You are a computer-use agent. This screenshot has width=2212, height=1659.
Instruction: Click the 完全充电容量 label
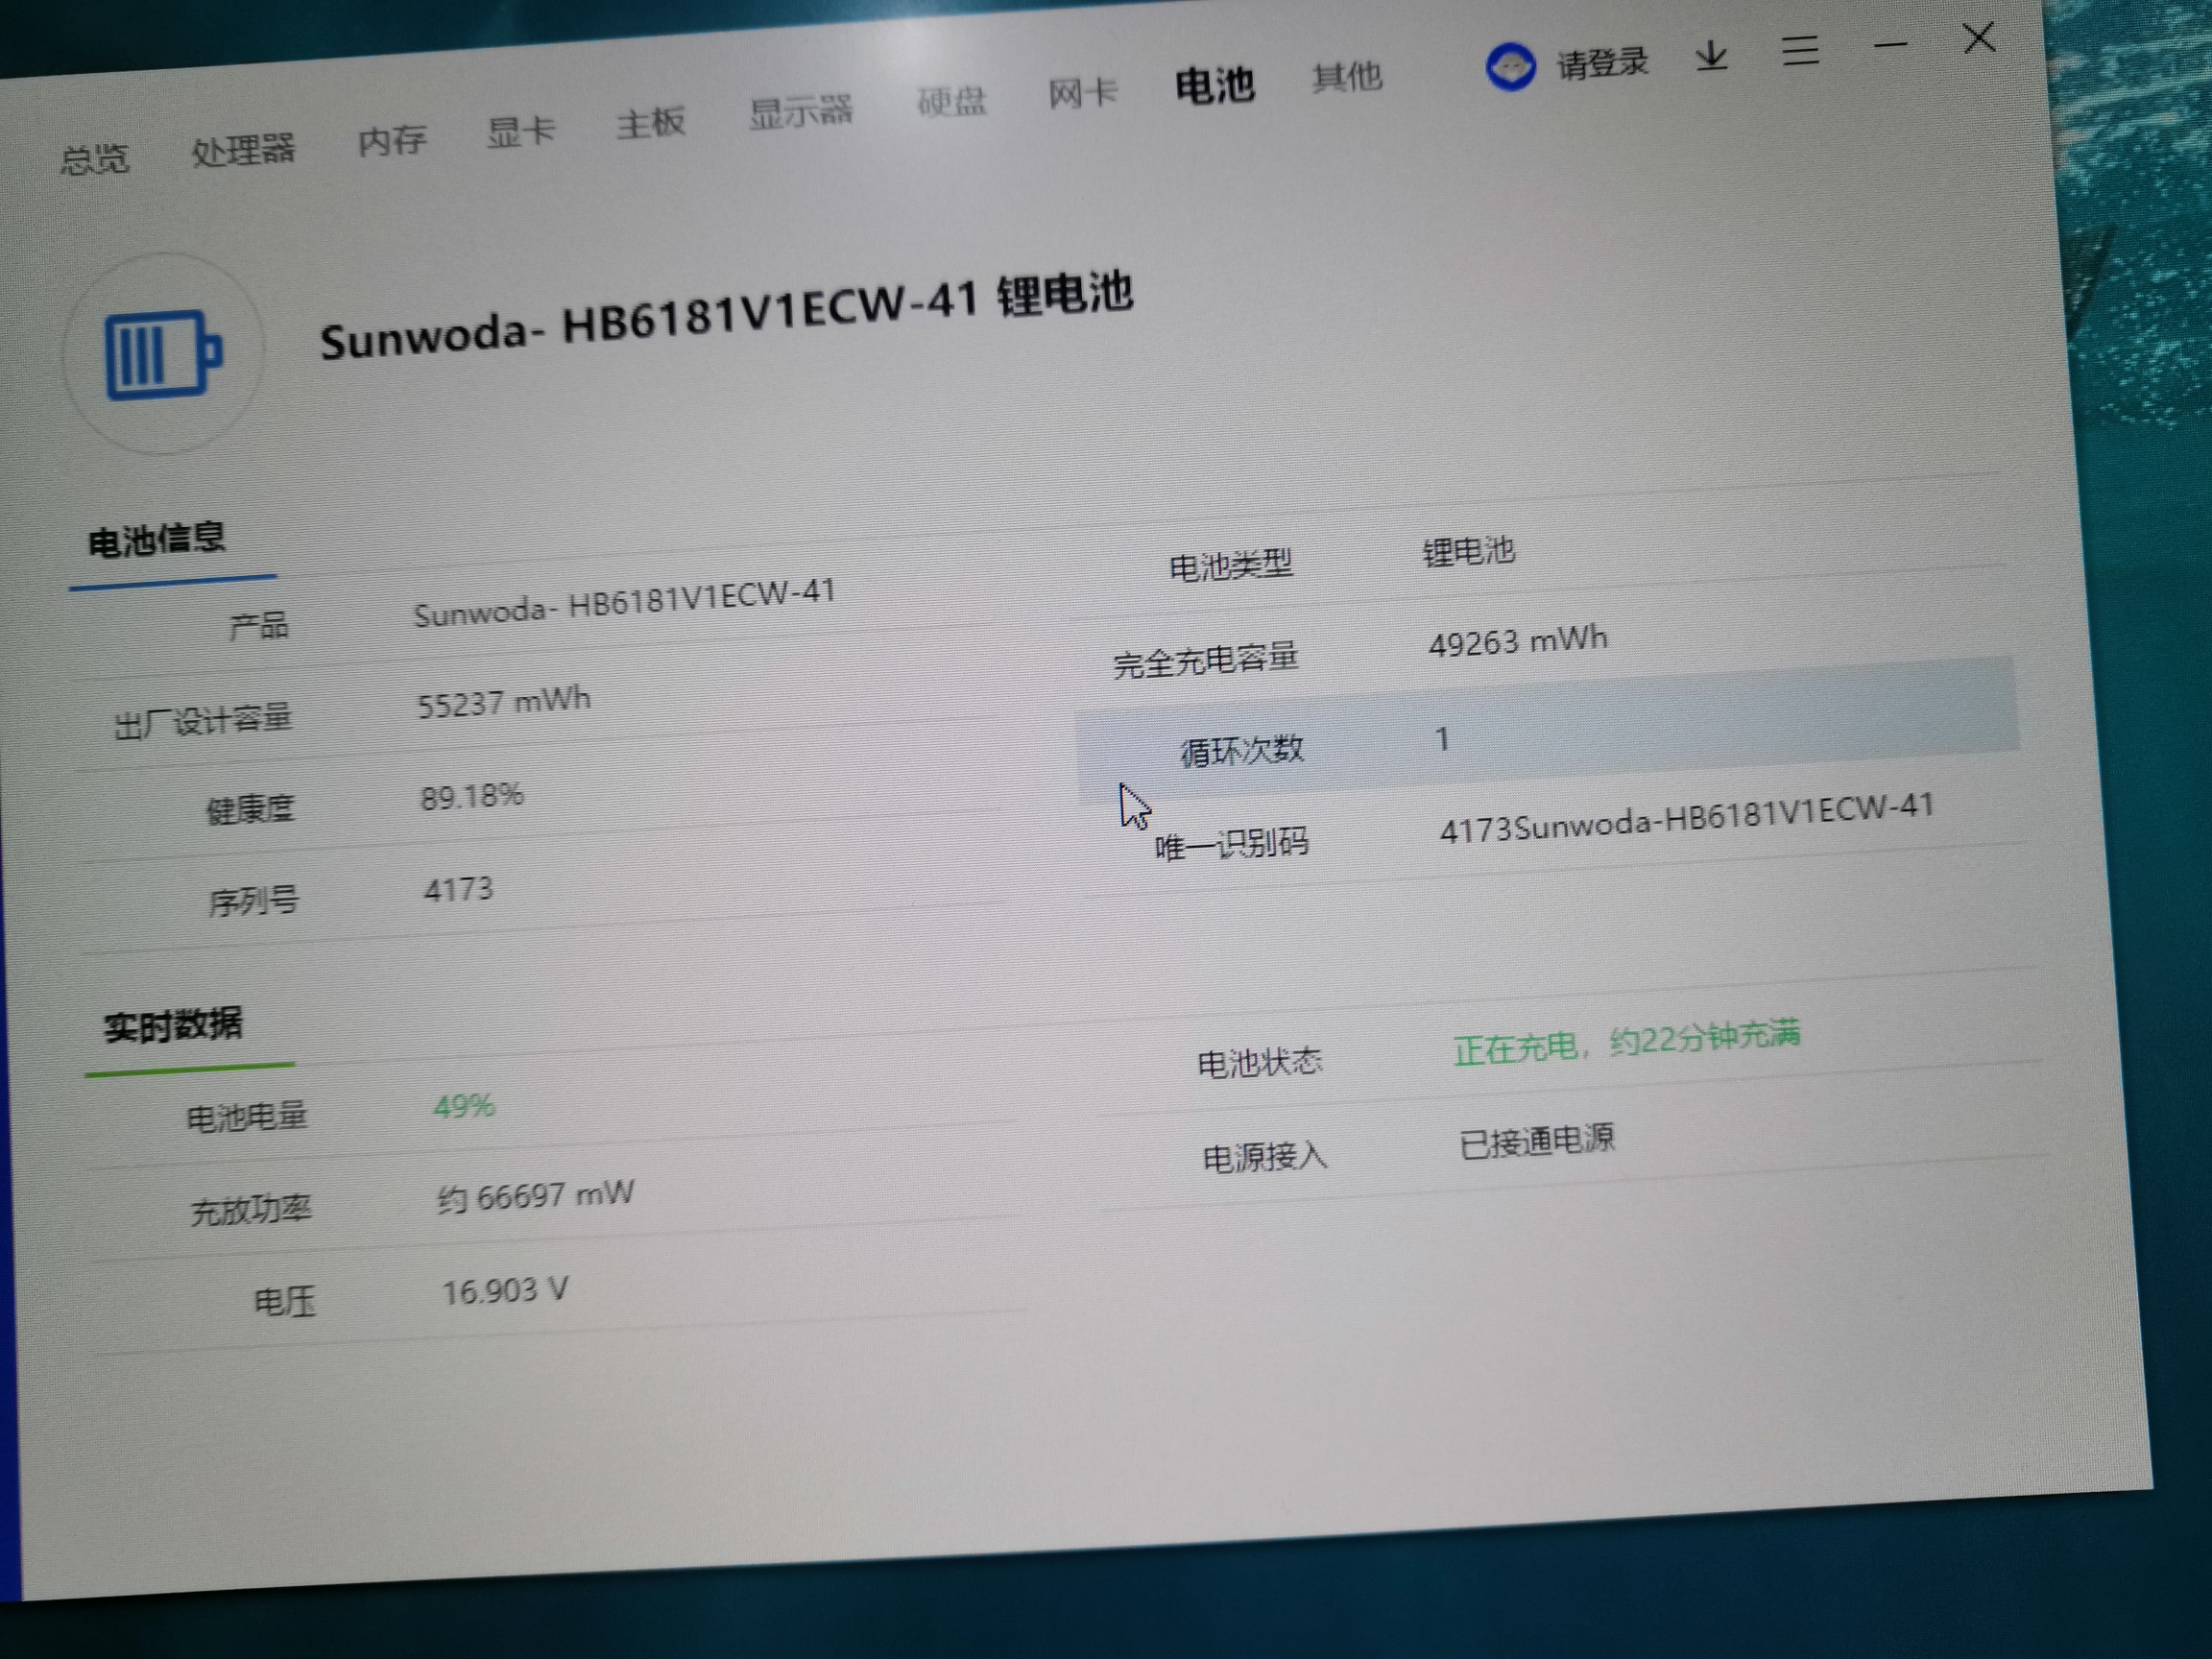click(x=1206, y=659)
